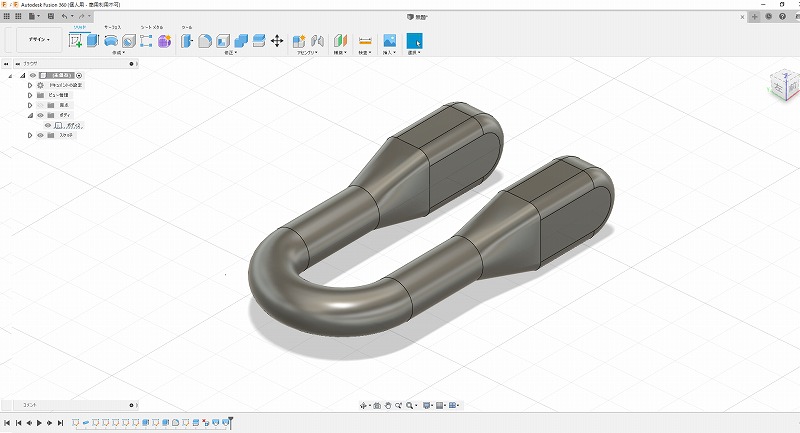This screenshot has height=433, width=800.
Task: Click the blue Select tool icon
Action: 413,41
